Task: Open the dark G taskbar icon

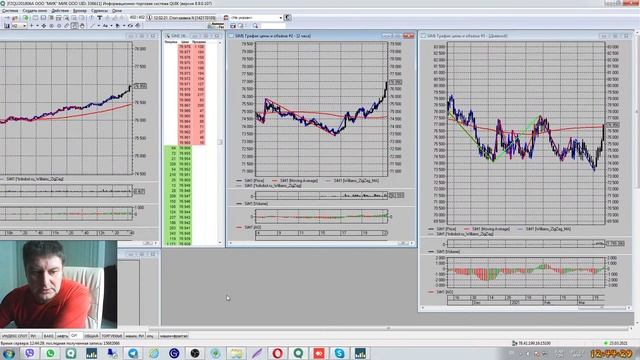Action: pyautogui.click(x=174, y=353)
